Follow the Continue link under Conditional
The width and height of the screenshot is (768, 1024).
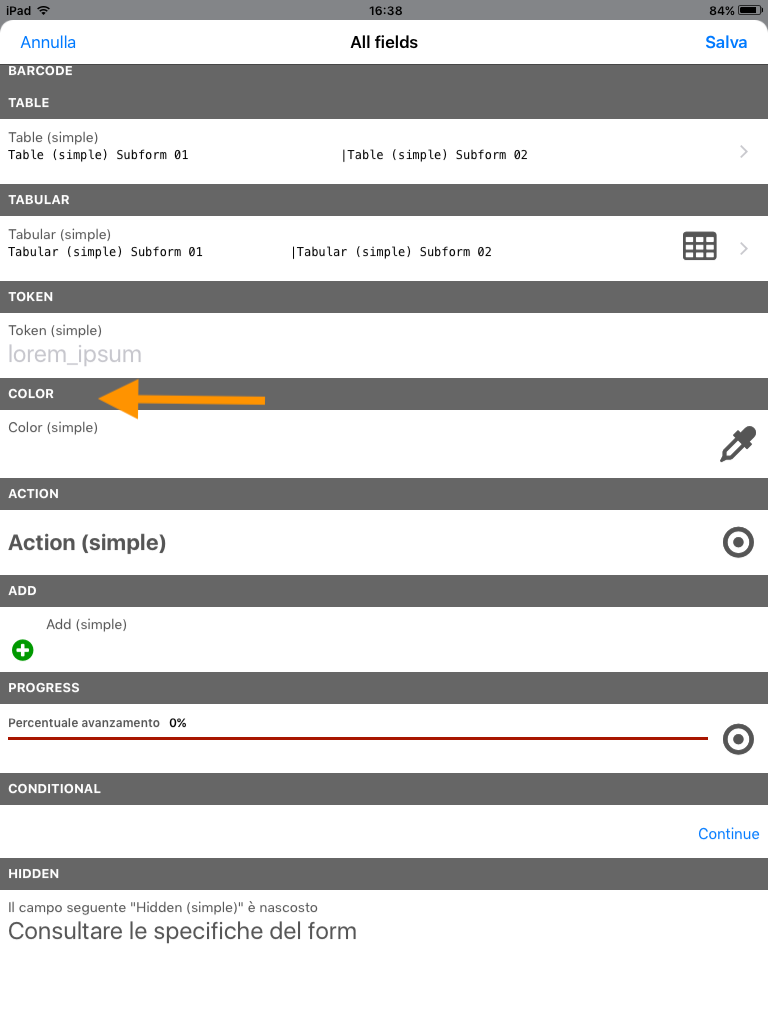point(728,834)
